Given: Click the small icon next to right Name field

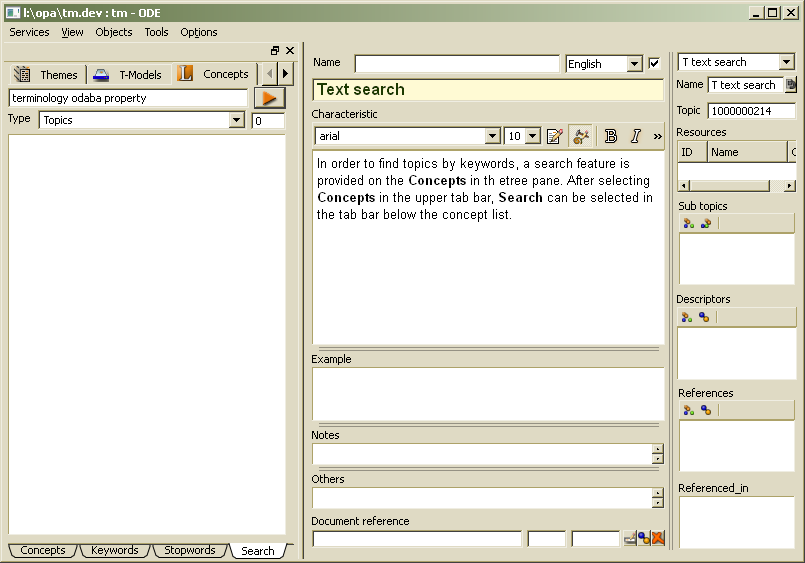Looking at the screenshot, I should 791,85.
